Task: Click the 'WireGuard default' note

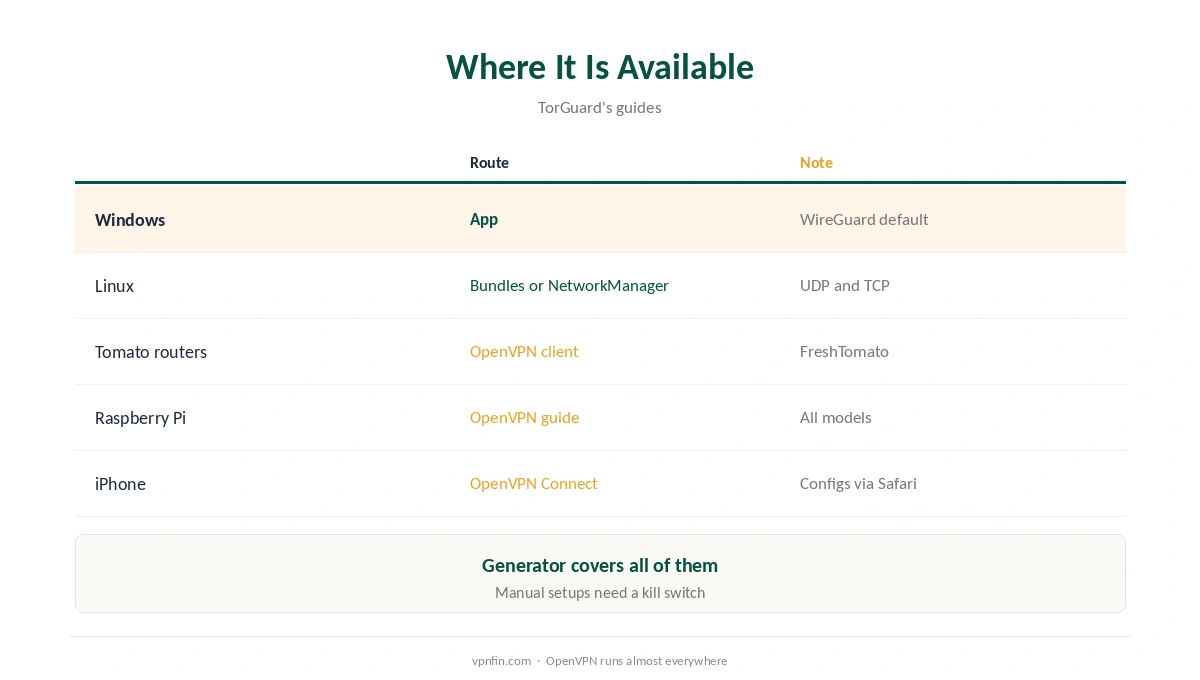Action: pos(864,219)
